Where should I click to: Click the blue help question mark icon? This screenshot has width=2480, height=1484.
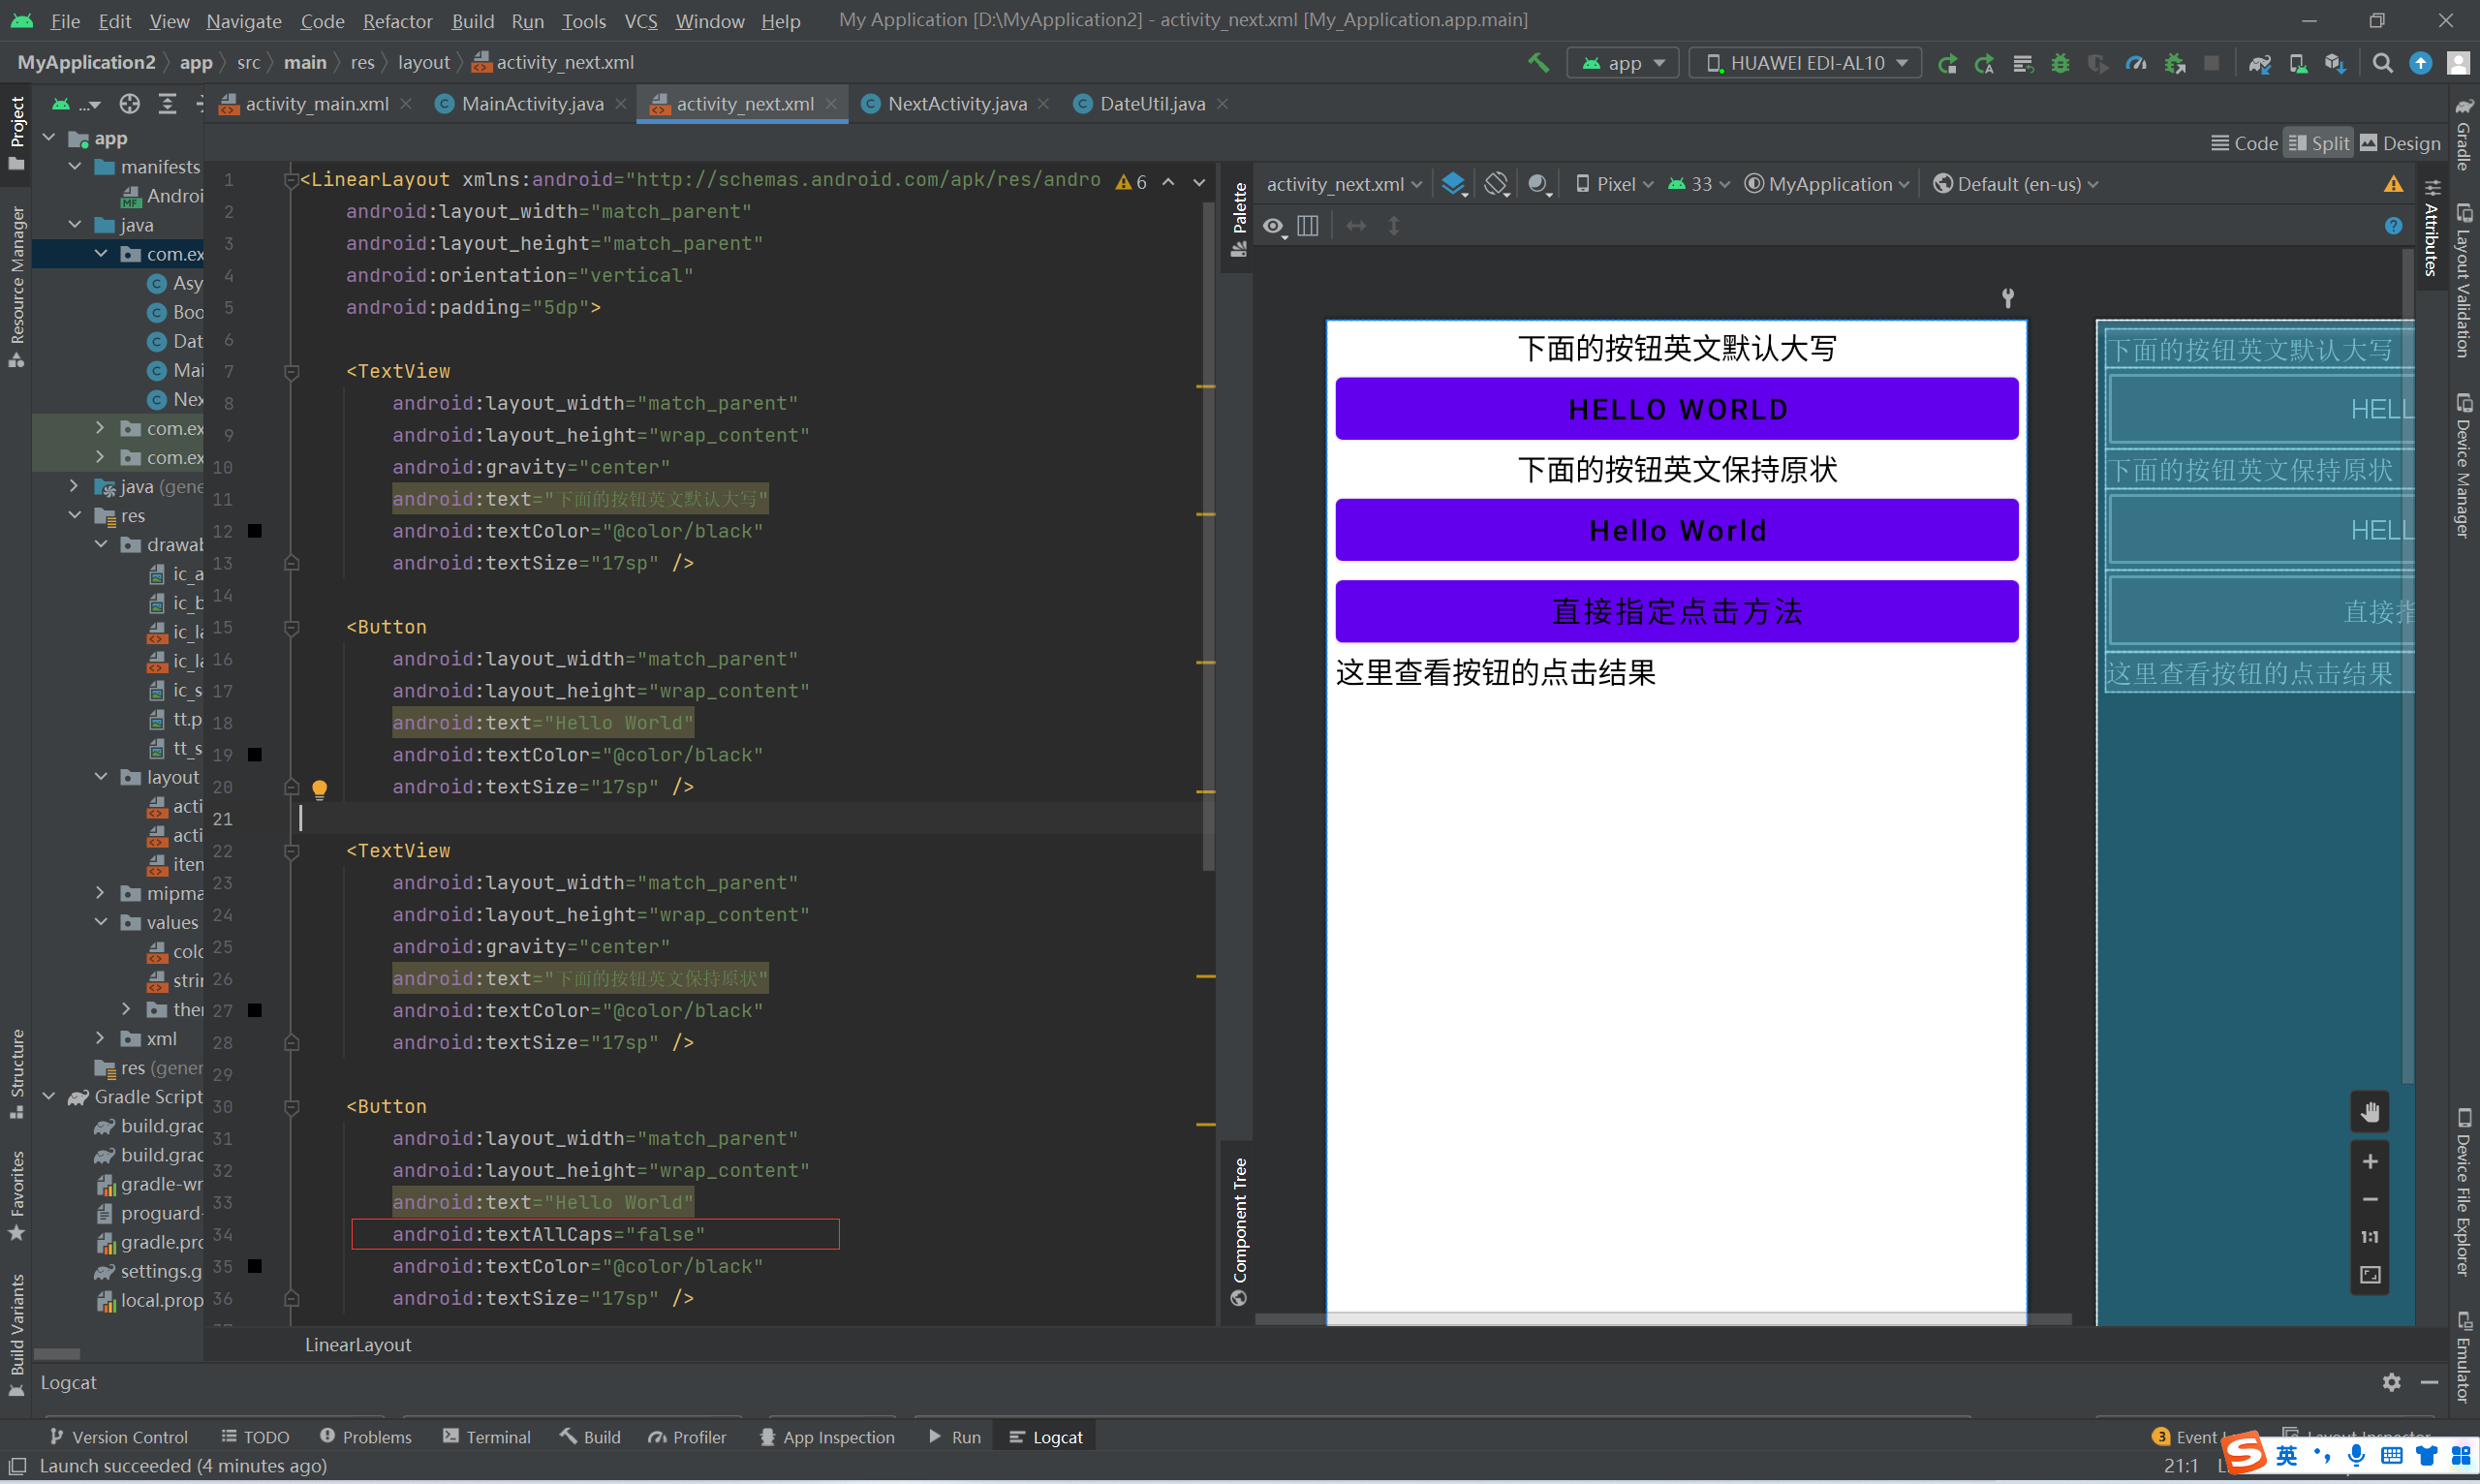[x=2393, y=226]
